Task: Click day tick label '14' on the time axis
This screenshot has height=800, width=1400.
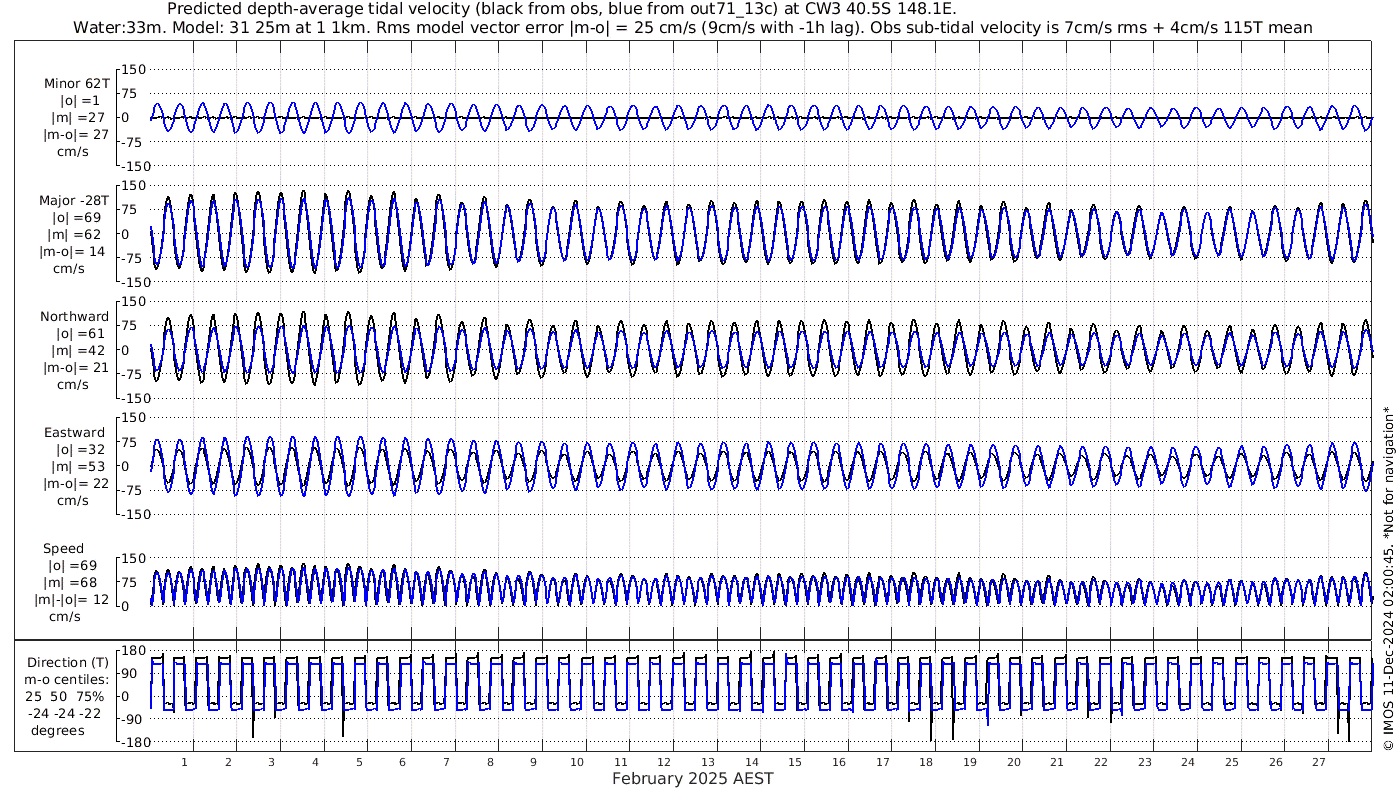Action: click(x=752, y=762)
